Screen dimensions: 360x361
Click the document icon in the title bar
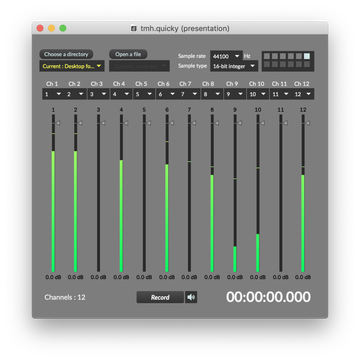(x=134, y=29)
